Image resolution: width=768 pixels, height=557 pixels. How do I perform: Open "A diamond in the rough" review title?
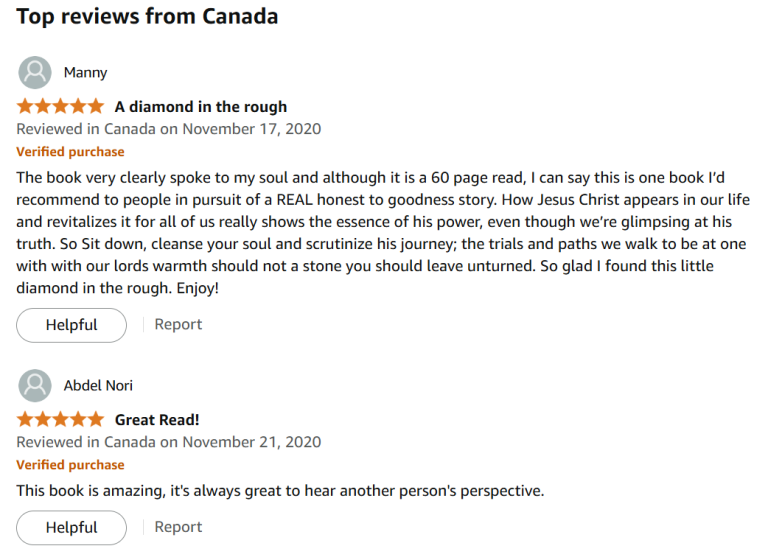[200, 107]
